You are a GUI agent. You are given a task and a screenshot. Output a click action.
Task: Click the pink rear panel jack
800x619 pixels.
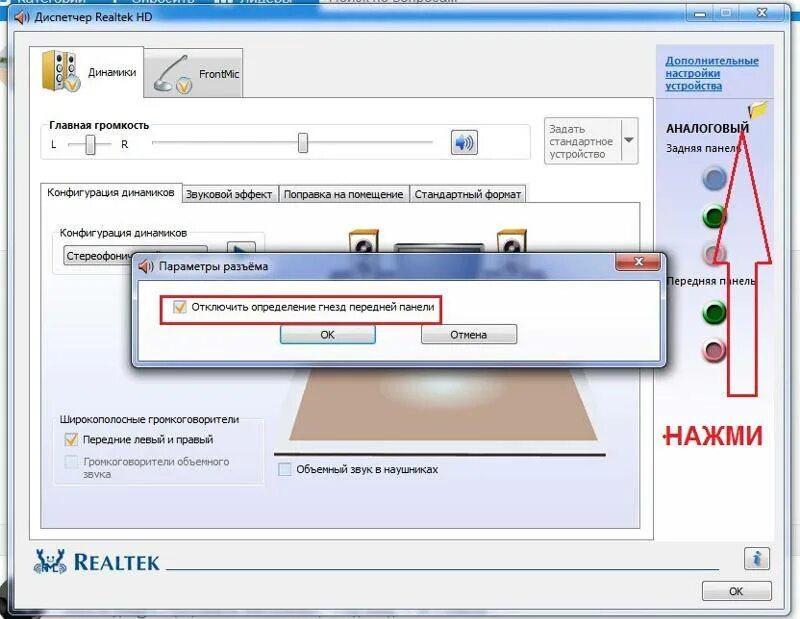(713, 253)
